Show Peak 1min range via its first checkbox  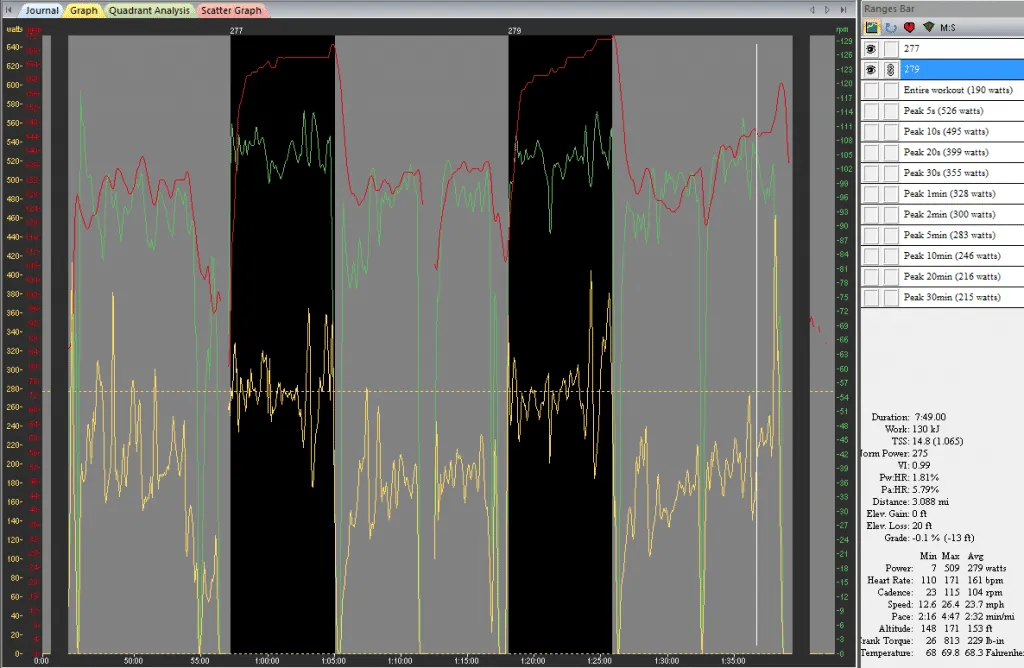871,194
